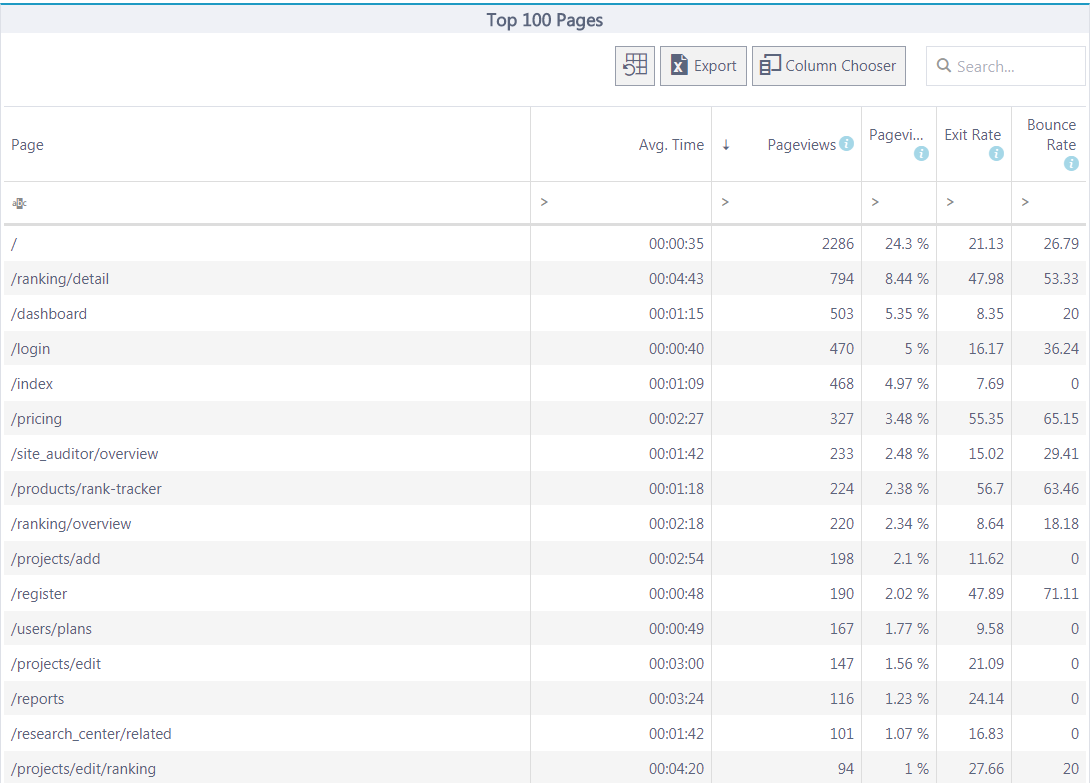Click percentage value 2.38 %
This screenshot has width=1092, height=783.
pyautogui.click(x=907, y=488)
